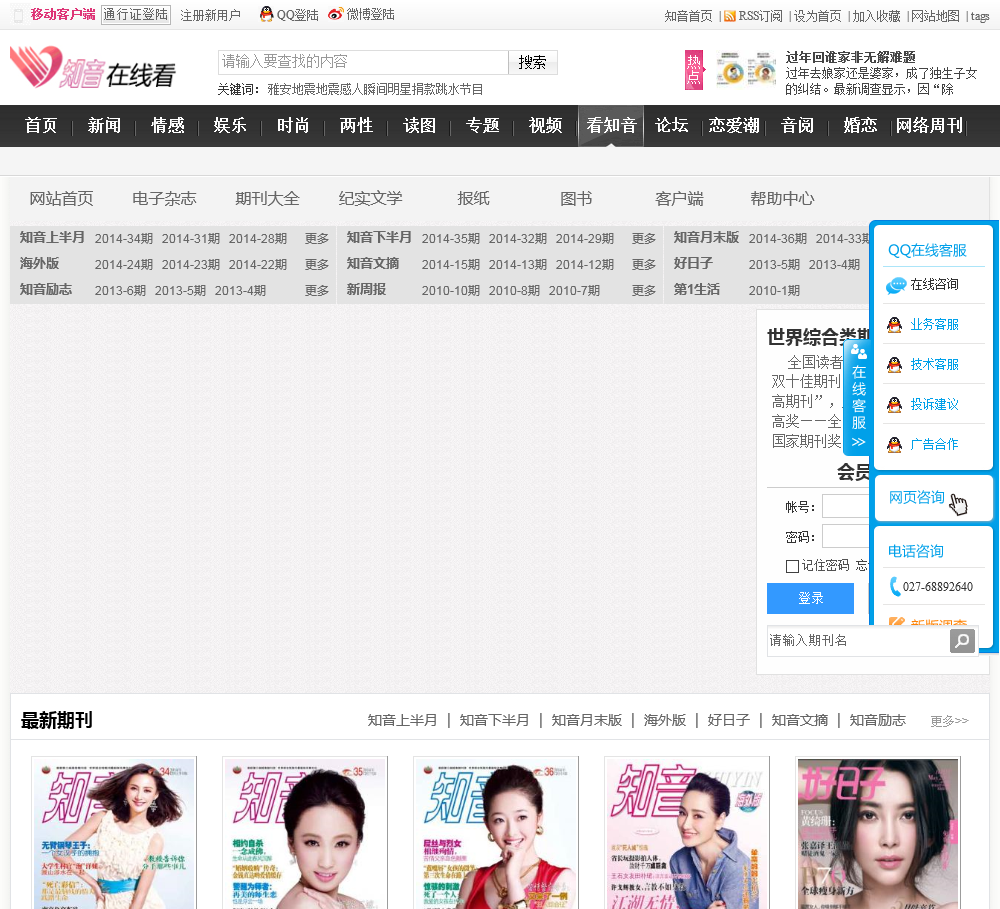
Task: Click the 请输入期刊名 search field
Action: pyautogui.click(x=858, y=640)
